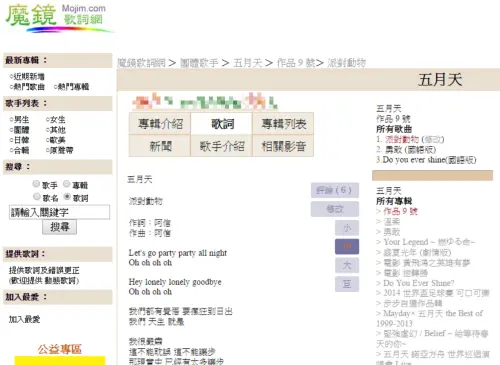
Task: Select the 歌名 search radio button
Action: coord(36,197)
